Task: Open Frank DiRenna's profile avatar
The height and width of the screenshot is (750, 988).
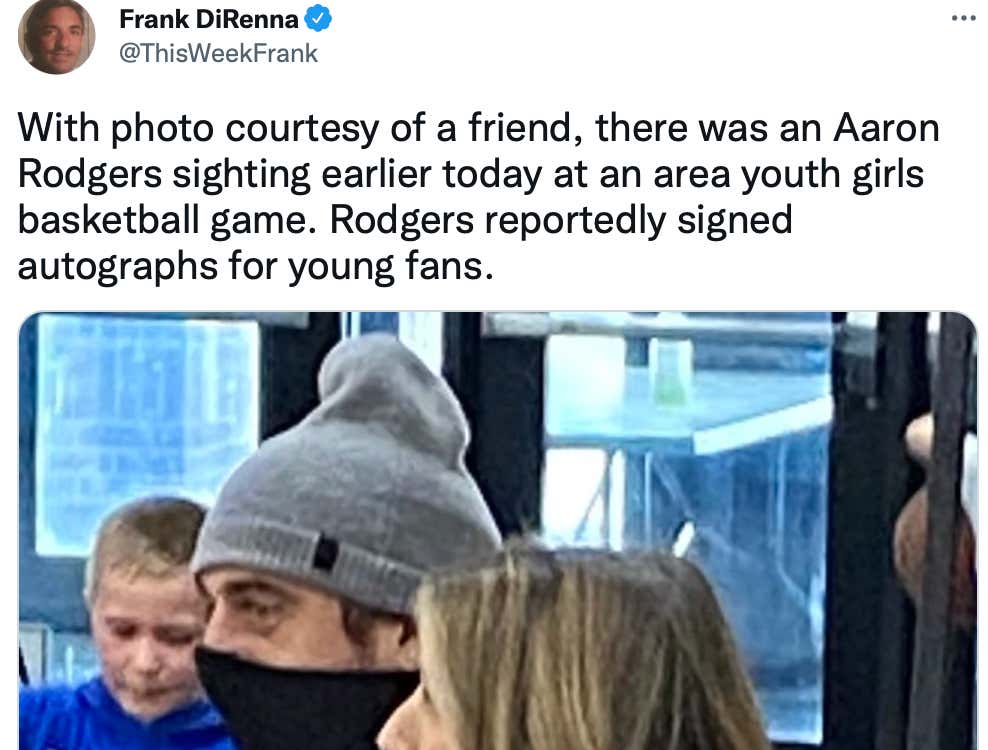Action: click(x=56, y=35)
